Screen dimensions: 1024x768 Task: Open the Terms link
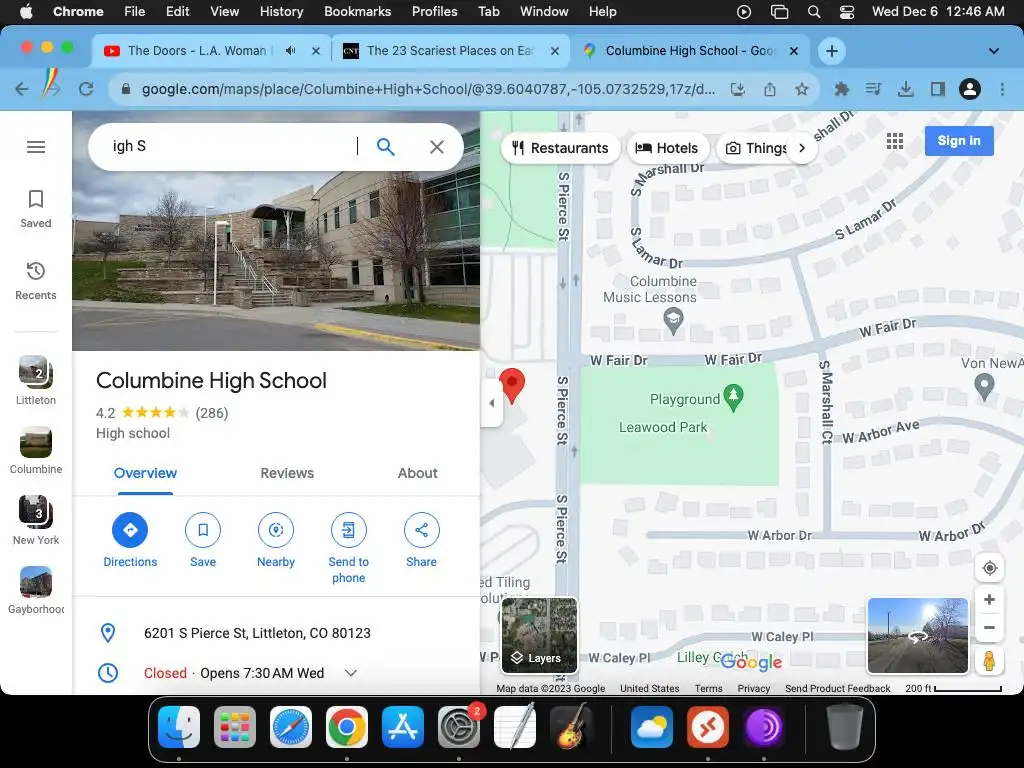point(709,688)
